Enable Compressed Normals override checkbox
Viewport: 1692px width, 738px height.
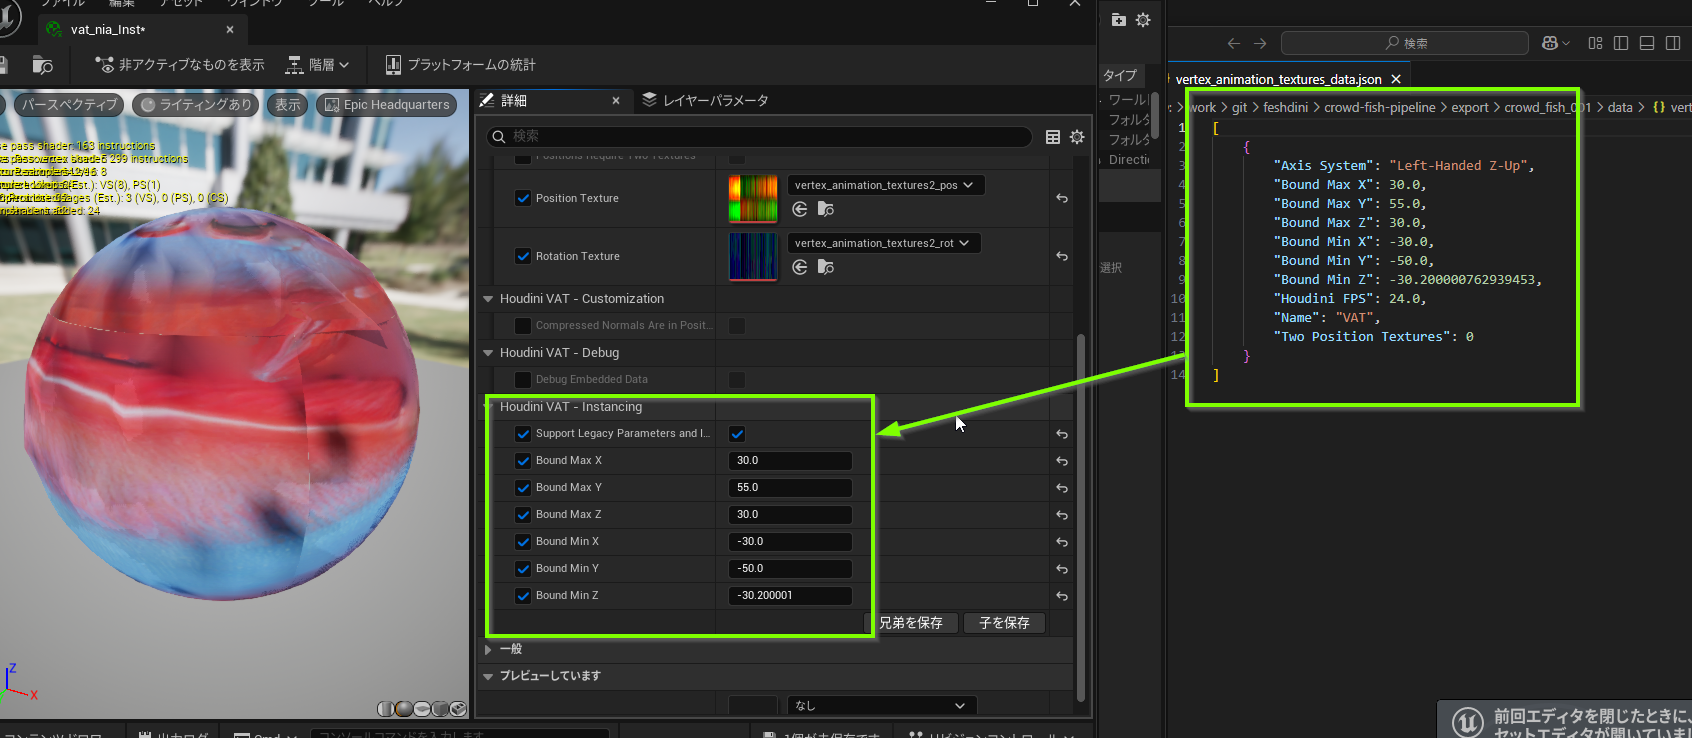[523, 326]
